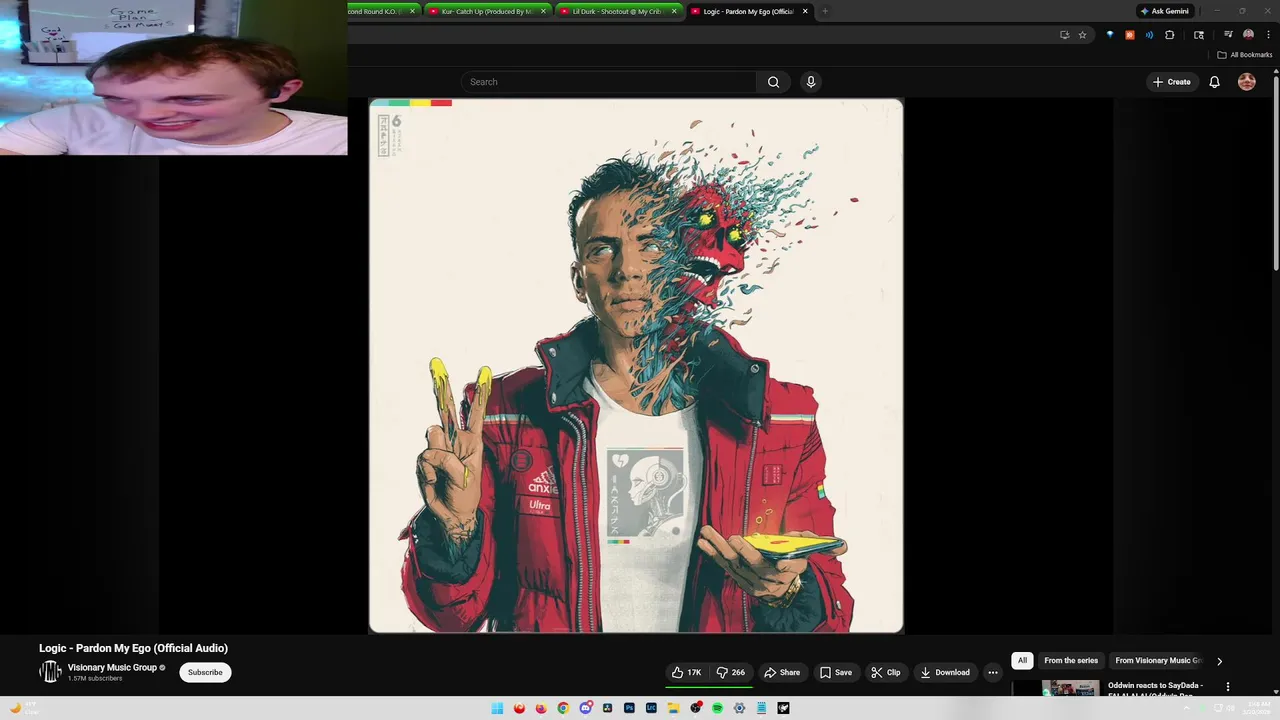Image resolution: width=1280 pixels, height=720 pixels.
Task: Select the All filter chip
Action: point(1022,660)
